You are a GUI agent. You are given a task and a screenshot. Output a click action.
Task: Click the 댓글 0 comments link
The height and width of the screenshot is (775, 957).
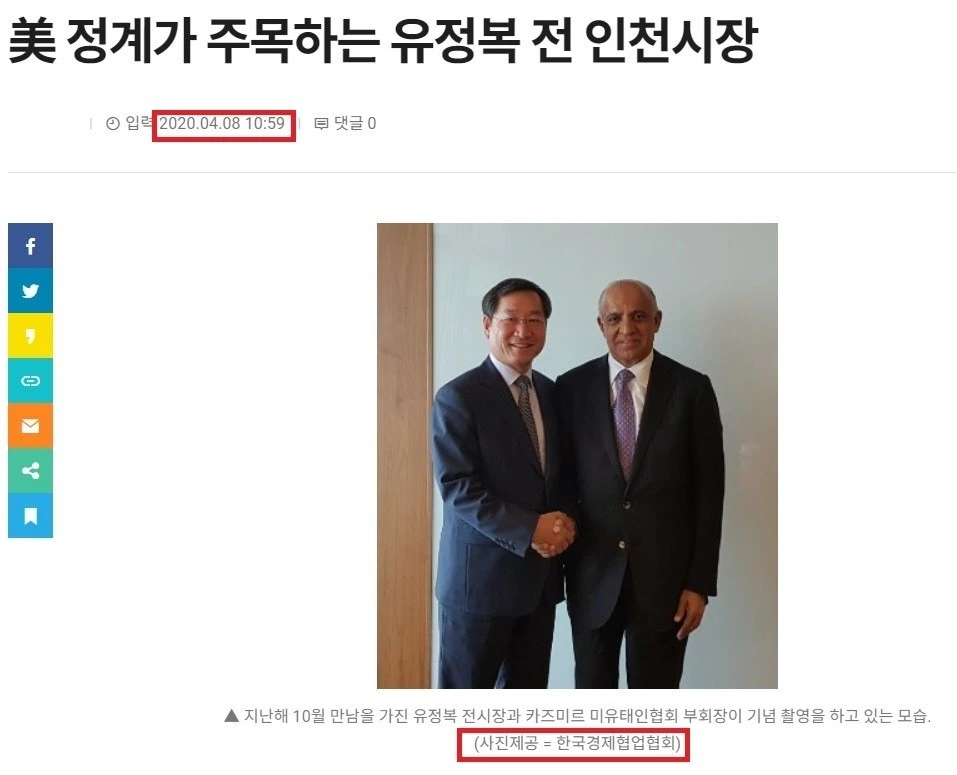coord(355,123)
